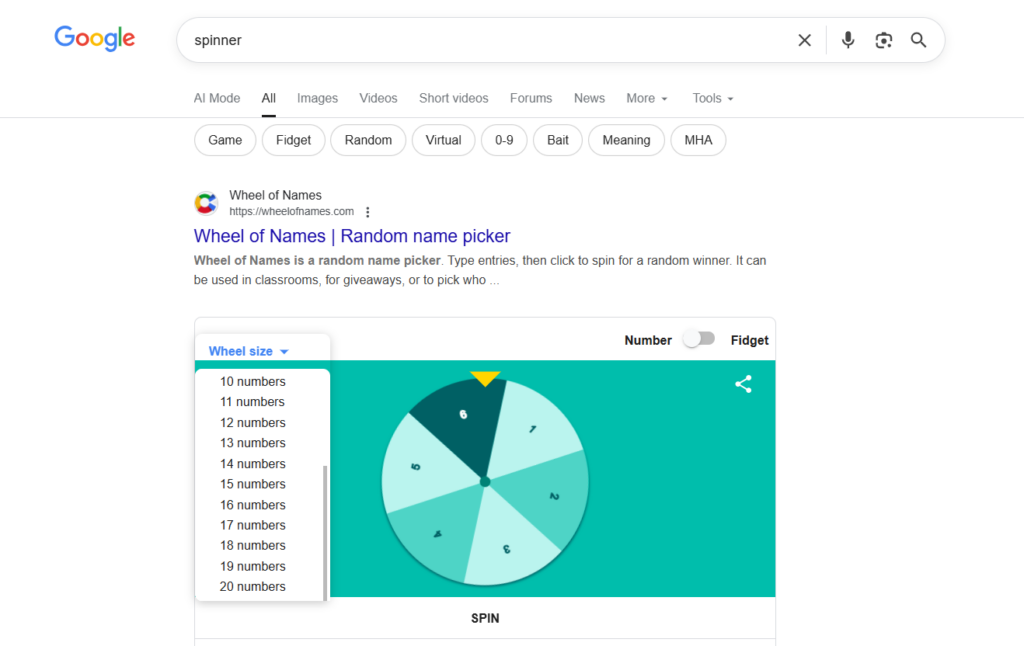Select the 20 numbers option
Image resolution: width=1024 pixels, height=646 pixels.
253,586
